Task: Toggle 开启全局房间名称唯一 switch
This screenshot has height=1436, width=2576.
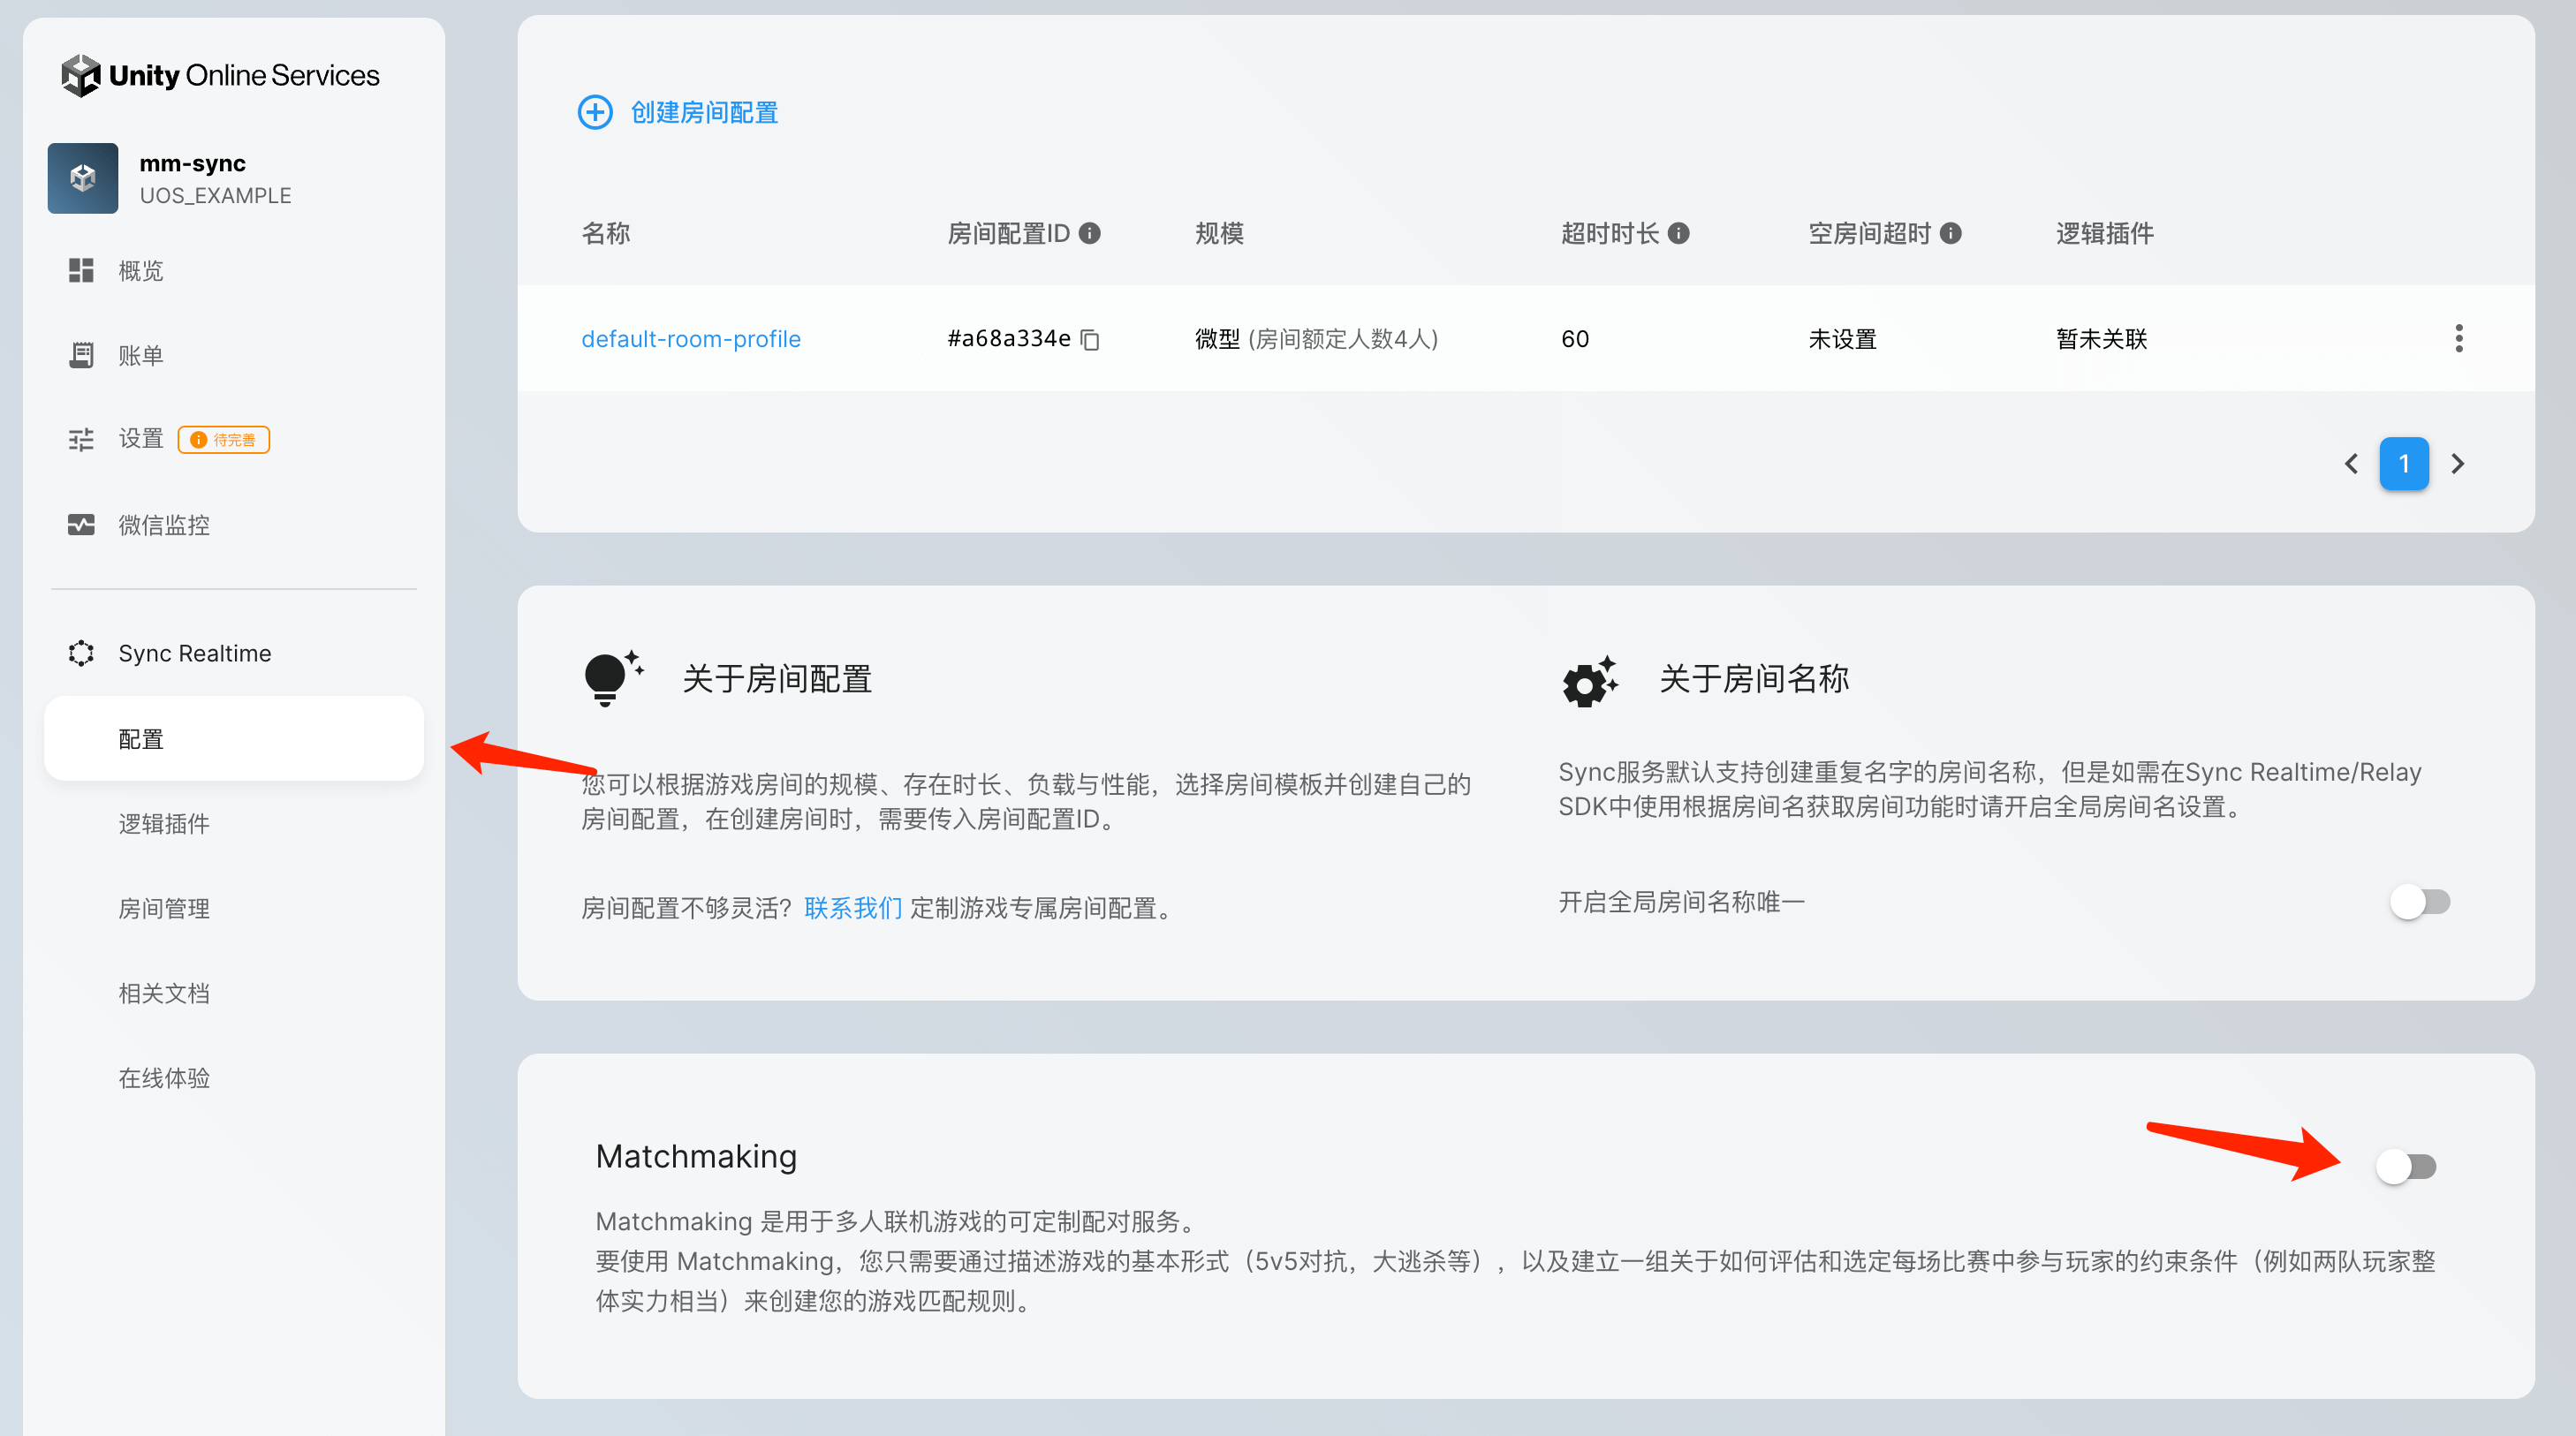Action: pos(2420,902)
